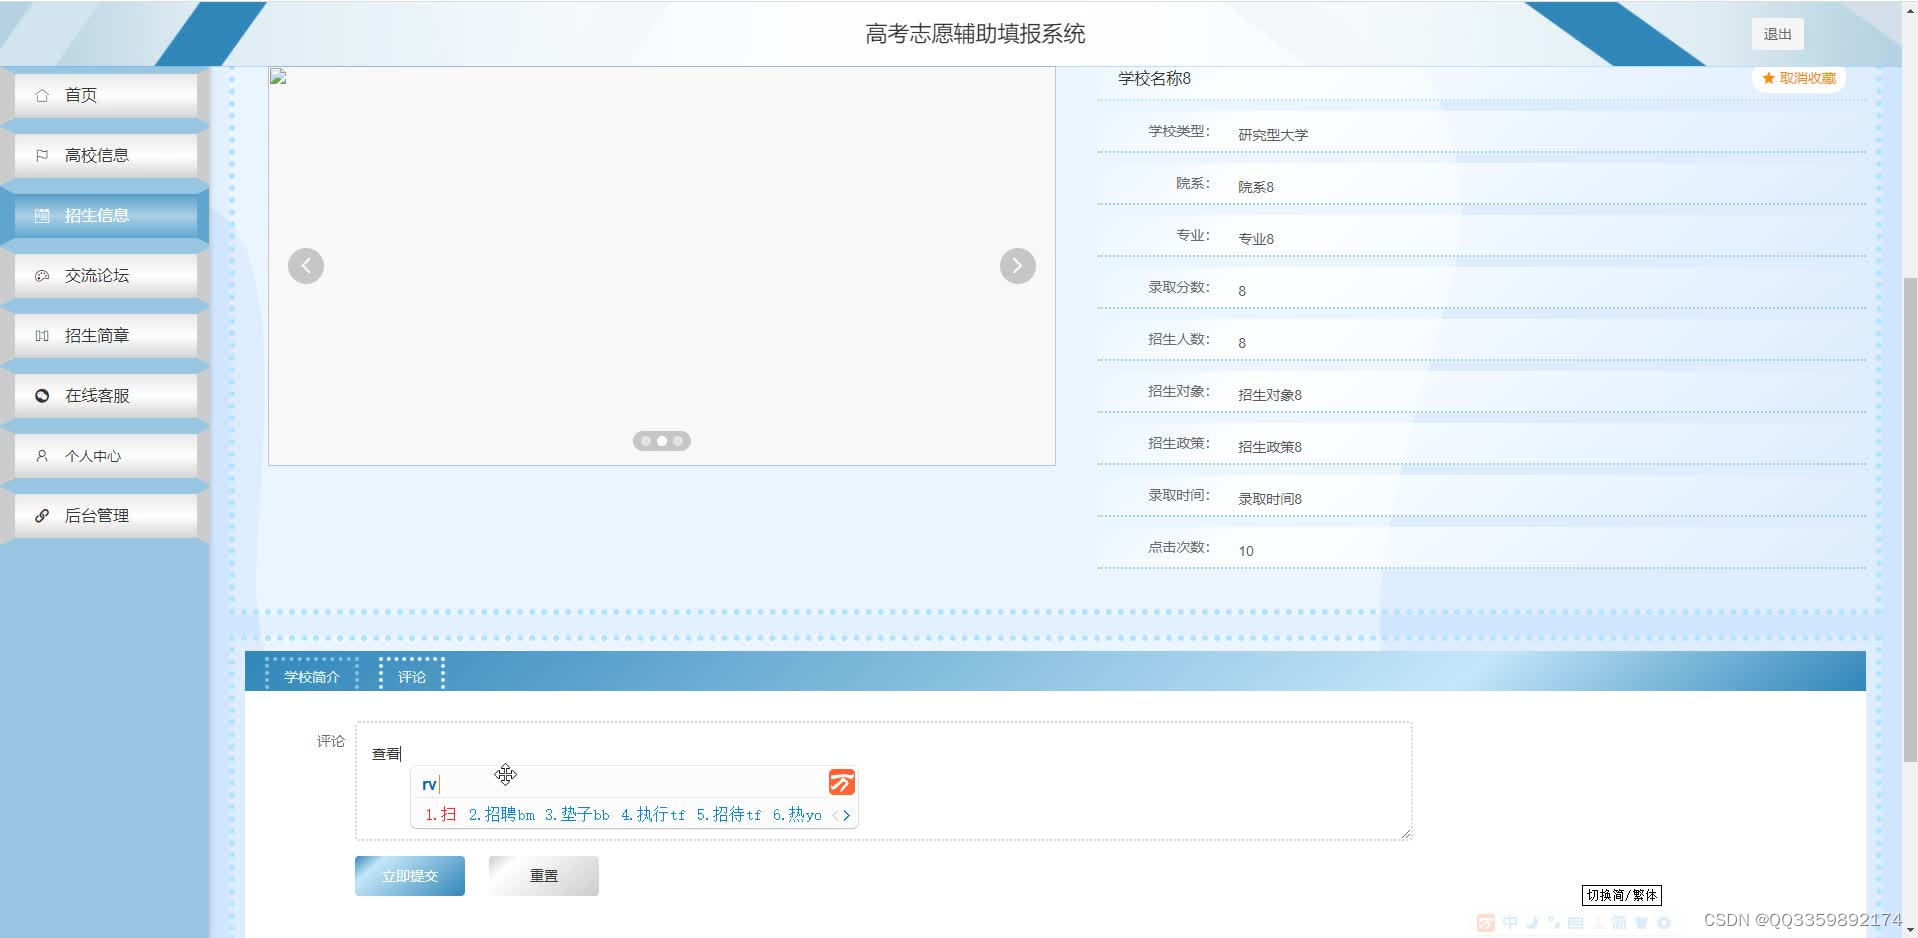The image size is (1918, 938).
Task: Open the 首页 home menu item
Action: (x=105, y=95)
